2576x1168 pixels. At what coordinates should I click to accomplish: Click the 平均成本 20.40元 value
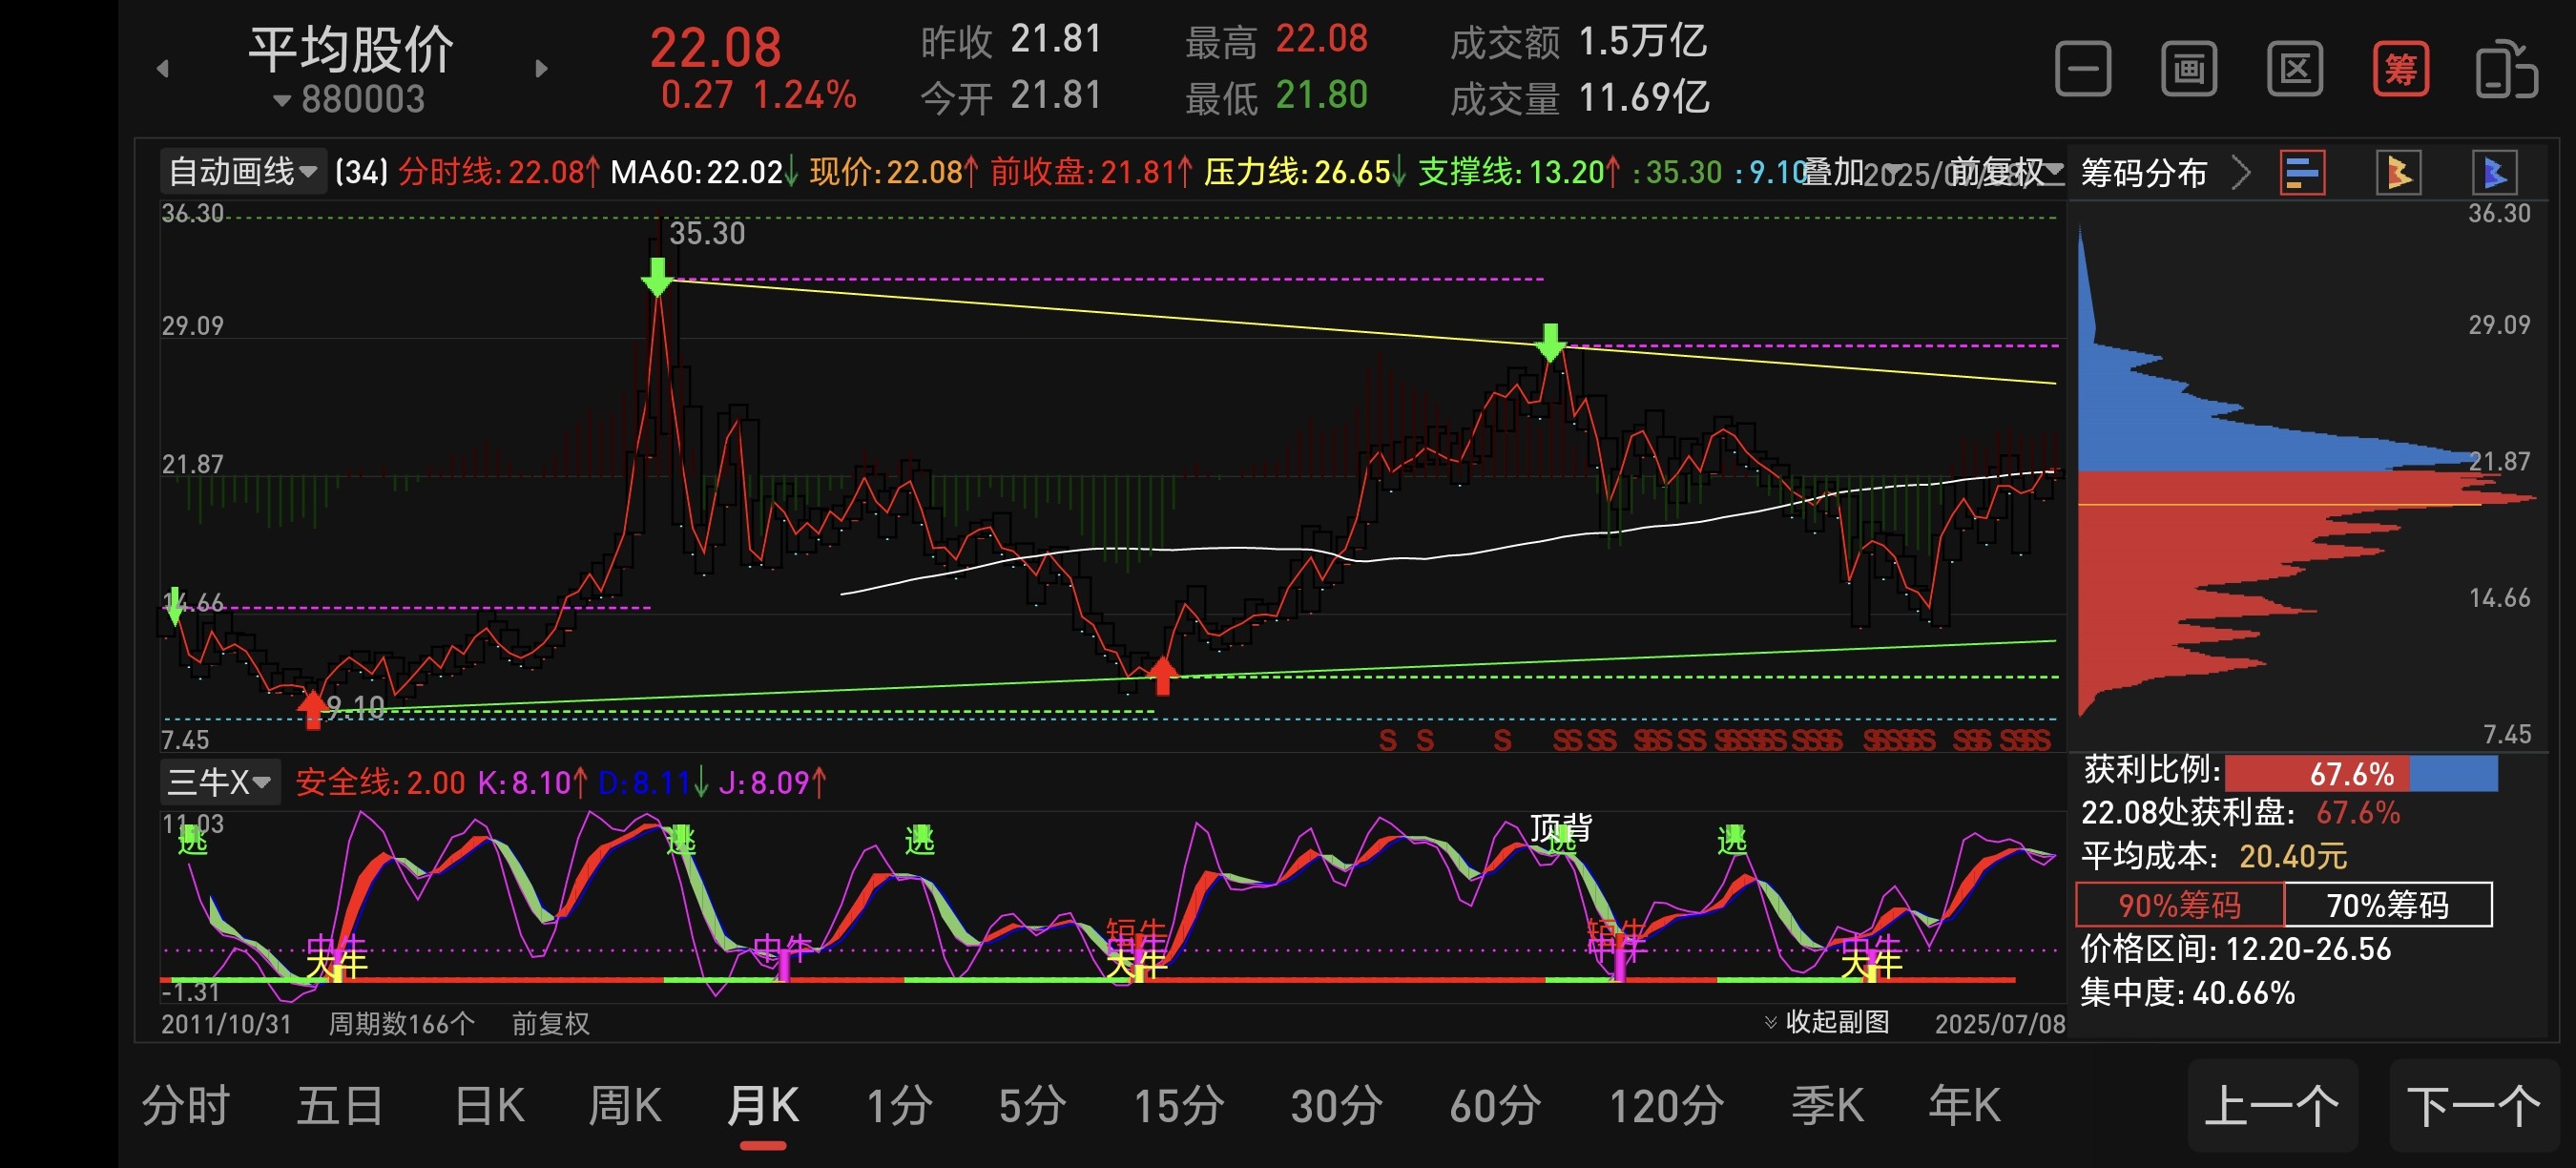pos(2292,857)
